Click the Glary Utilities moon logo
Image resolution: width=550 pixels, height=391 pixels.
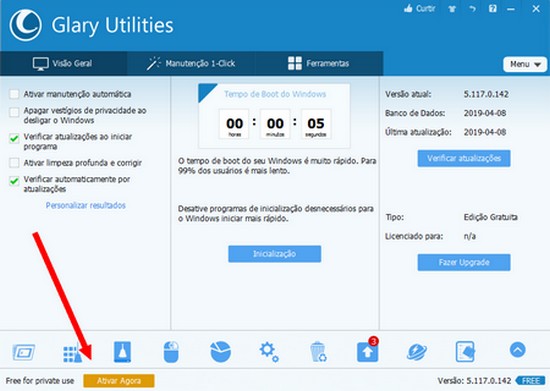click(25, 25)
